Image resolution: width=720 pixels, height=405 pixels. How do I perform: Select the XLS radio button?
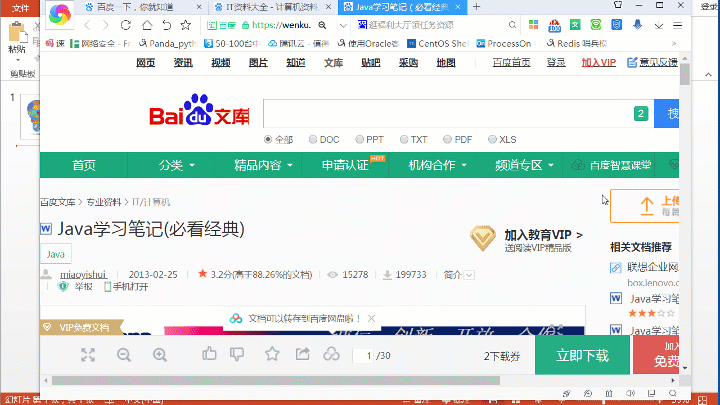pos(492,139)
